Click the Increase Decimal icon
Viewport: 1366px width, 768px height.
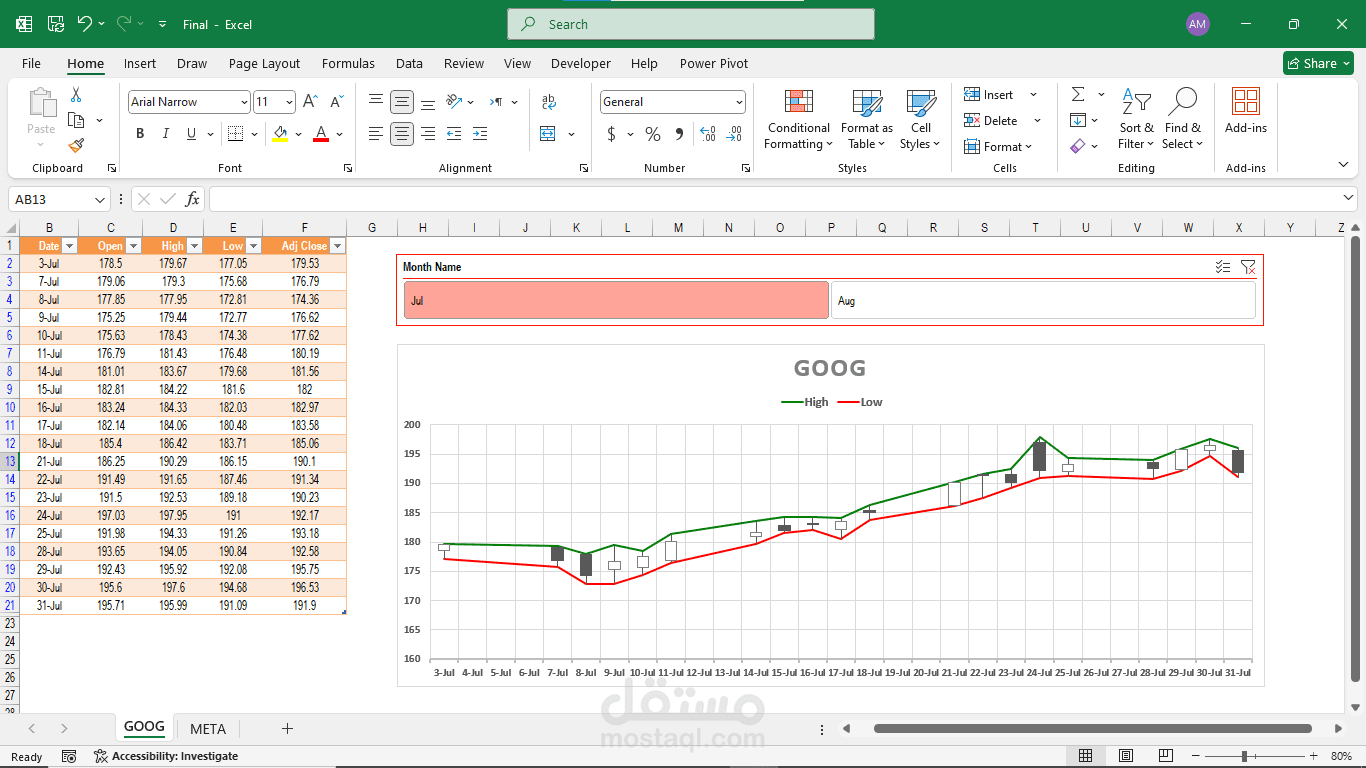[x=708, y=134]
